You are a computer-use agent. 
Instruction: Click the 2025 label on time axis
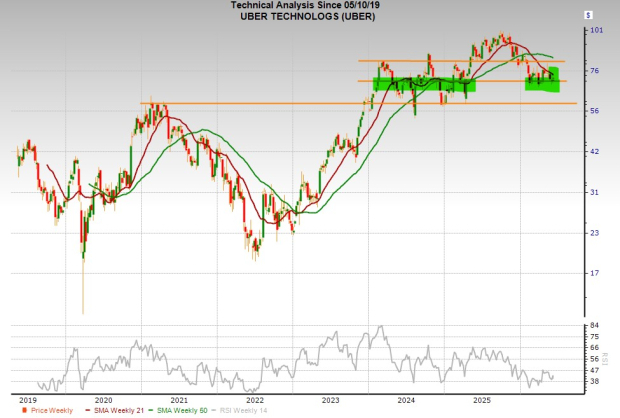click(x=482, y=400)
